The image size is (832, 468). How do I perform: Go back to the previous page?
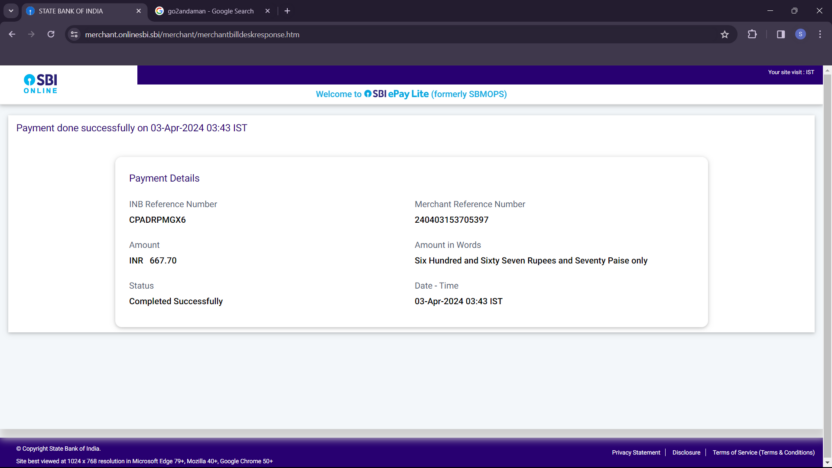pos(12,34)
